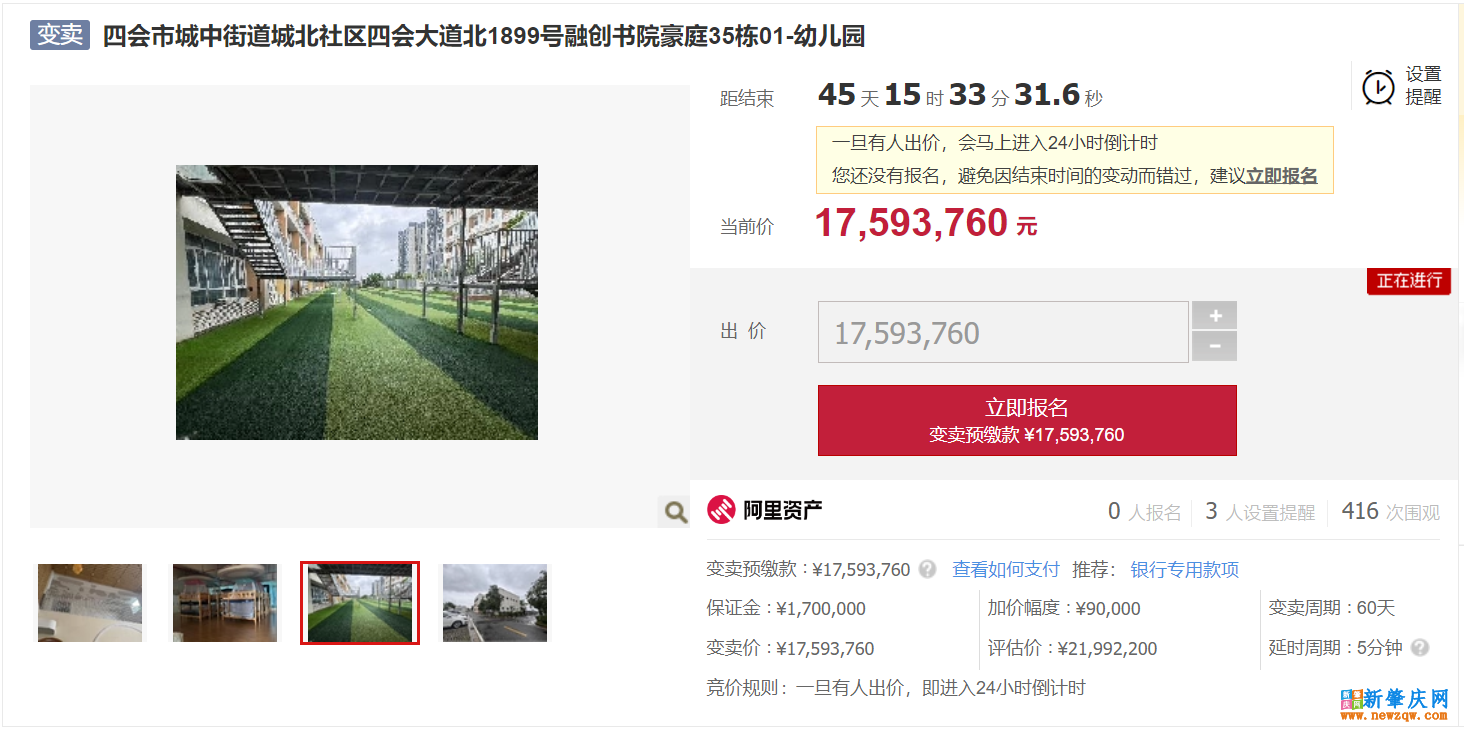Click the magnifier zoom icon on image

pyautogui.click(x=676, y=512)
